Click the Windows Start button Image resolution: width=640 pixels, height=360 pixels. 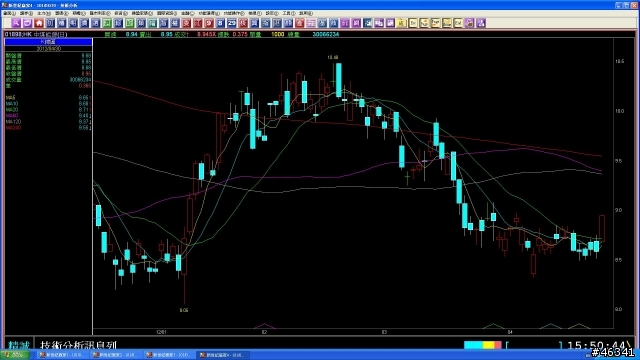coord(15,355)
